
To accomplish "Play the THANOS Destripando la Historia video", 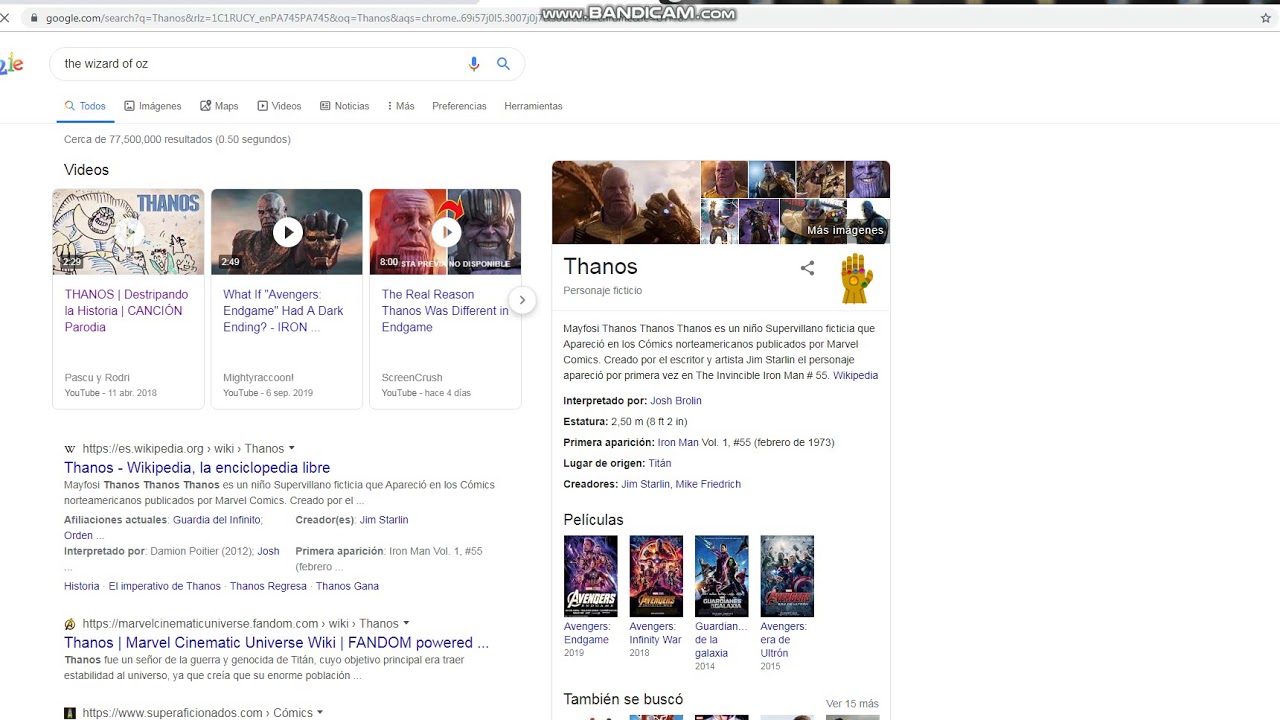I will [x=128, y=232].
